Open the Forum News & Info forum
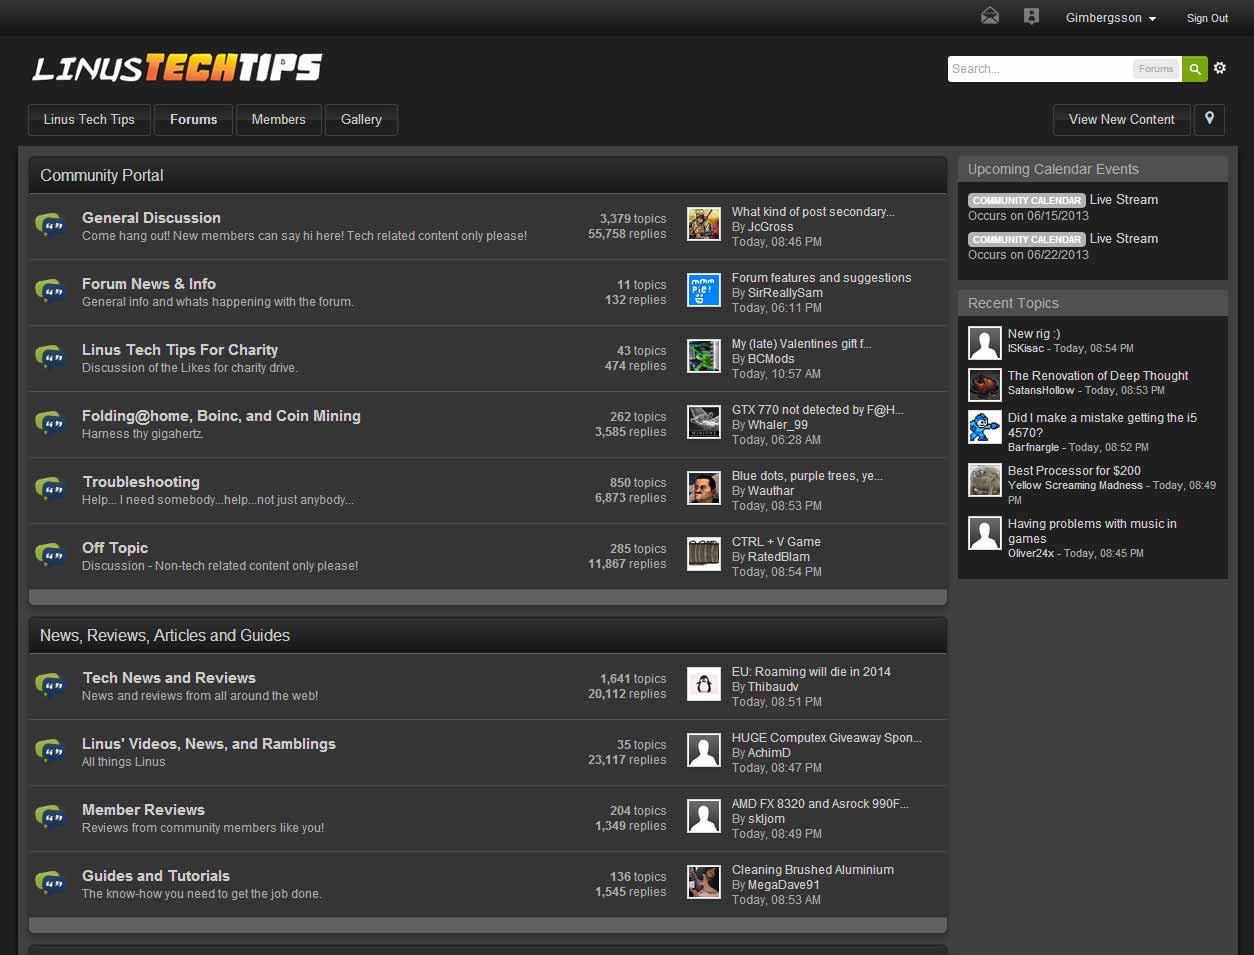 [149, 283]
